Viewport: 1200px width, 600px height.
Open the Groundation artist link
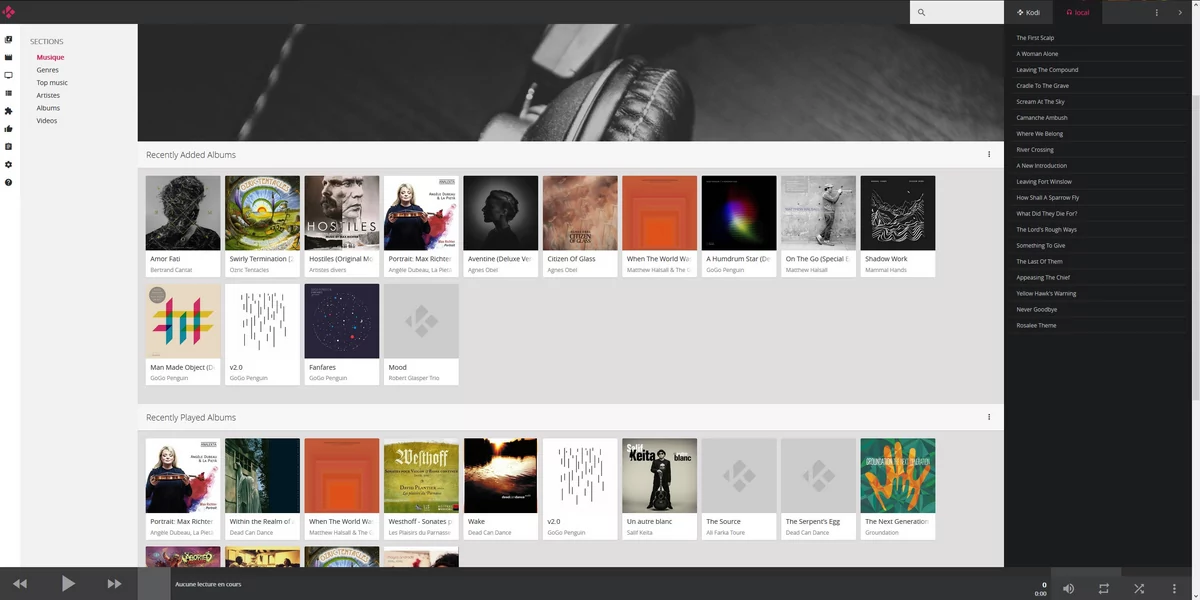click(x=881, y=532)
